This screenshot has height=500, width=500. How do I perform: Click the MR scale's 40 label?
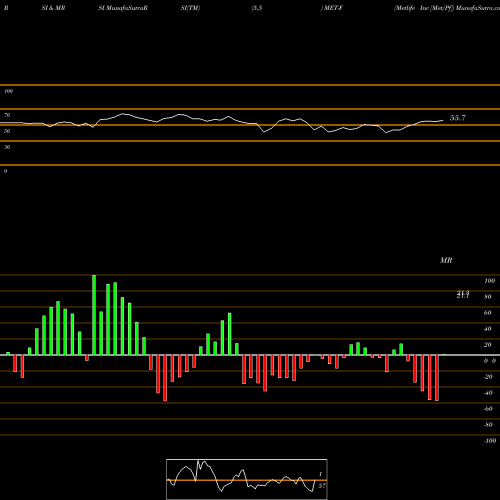(488, 329)
